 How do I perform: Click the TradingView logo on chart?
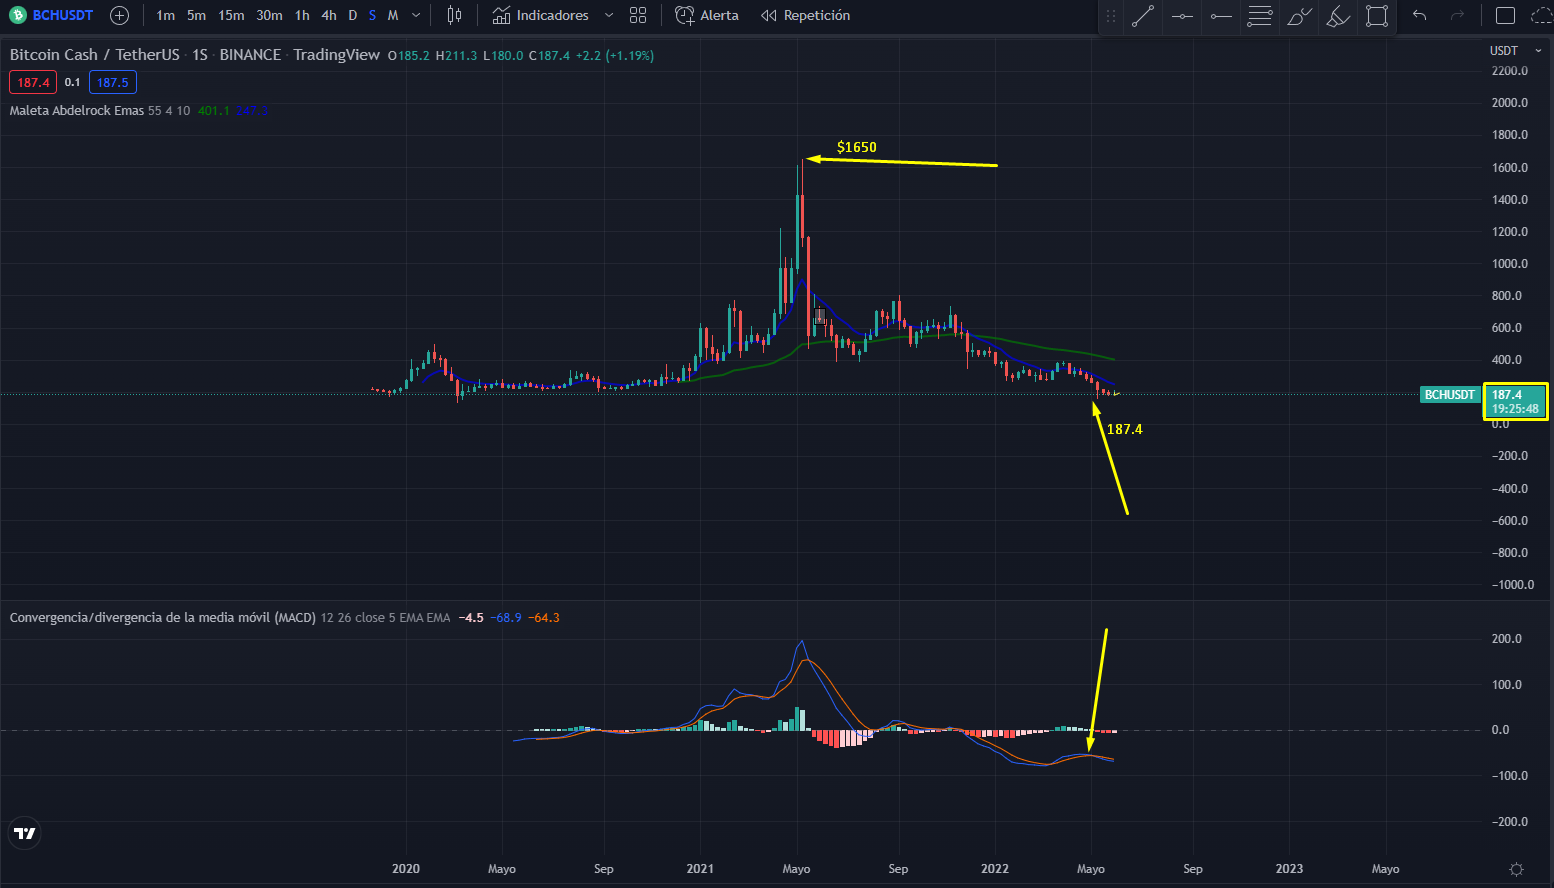(25, 833)
